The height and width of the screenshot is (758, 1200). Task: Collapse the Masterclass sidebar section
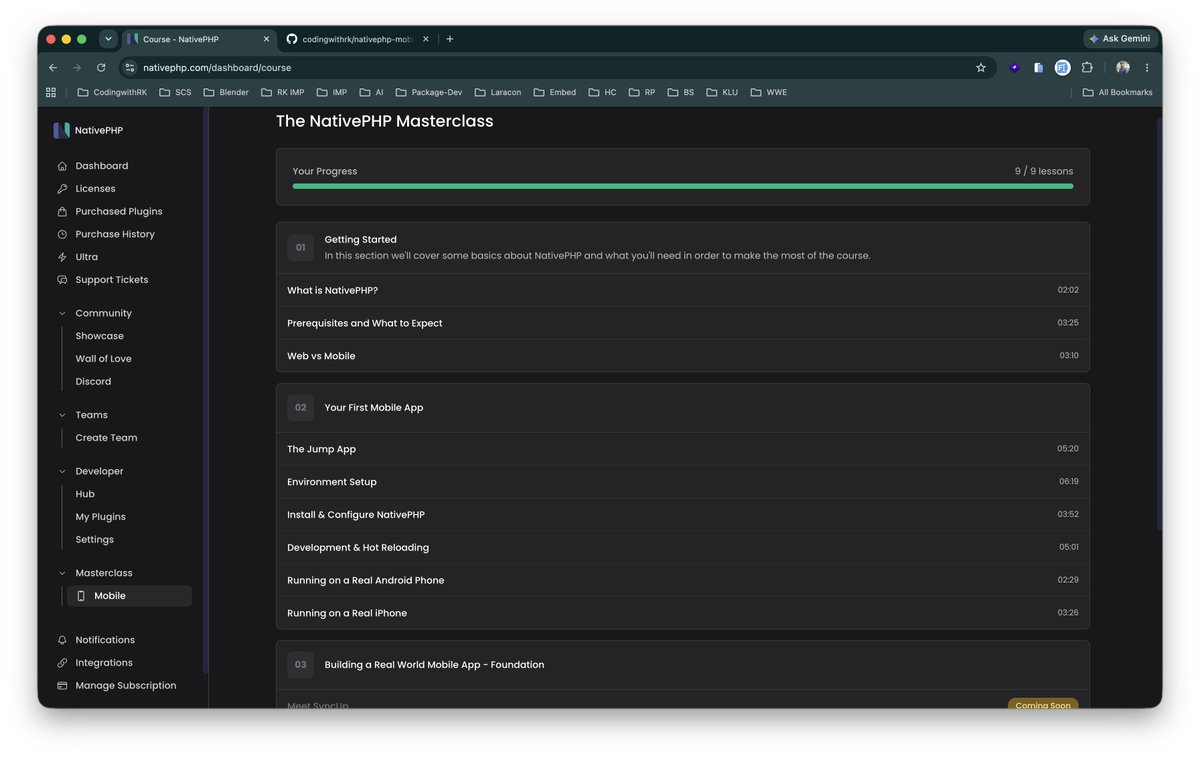[x=62, y=573]
